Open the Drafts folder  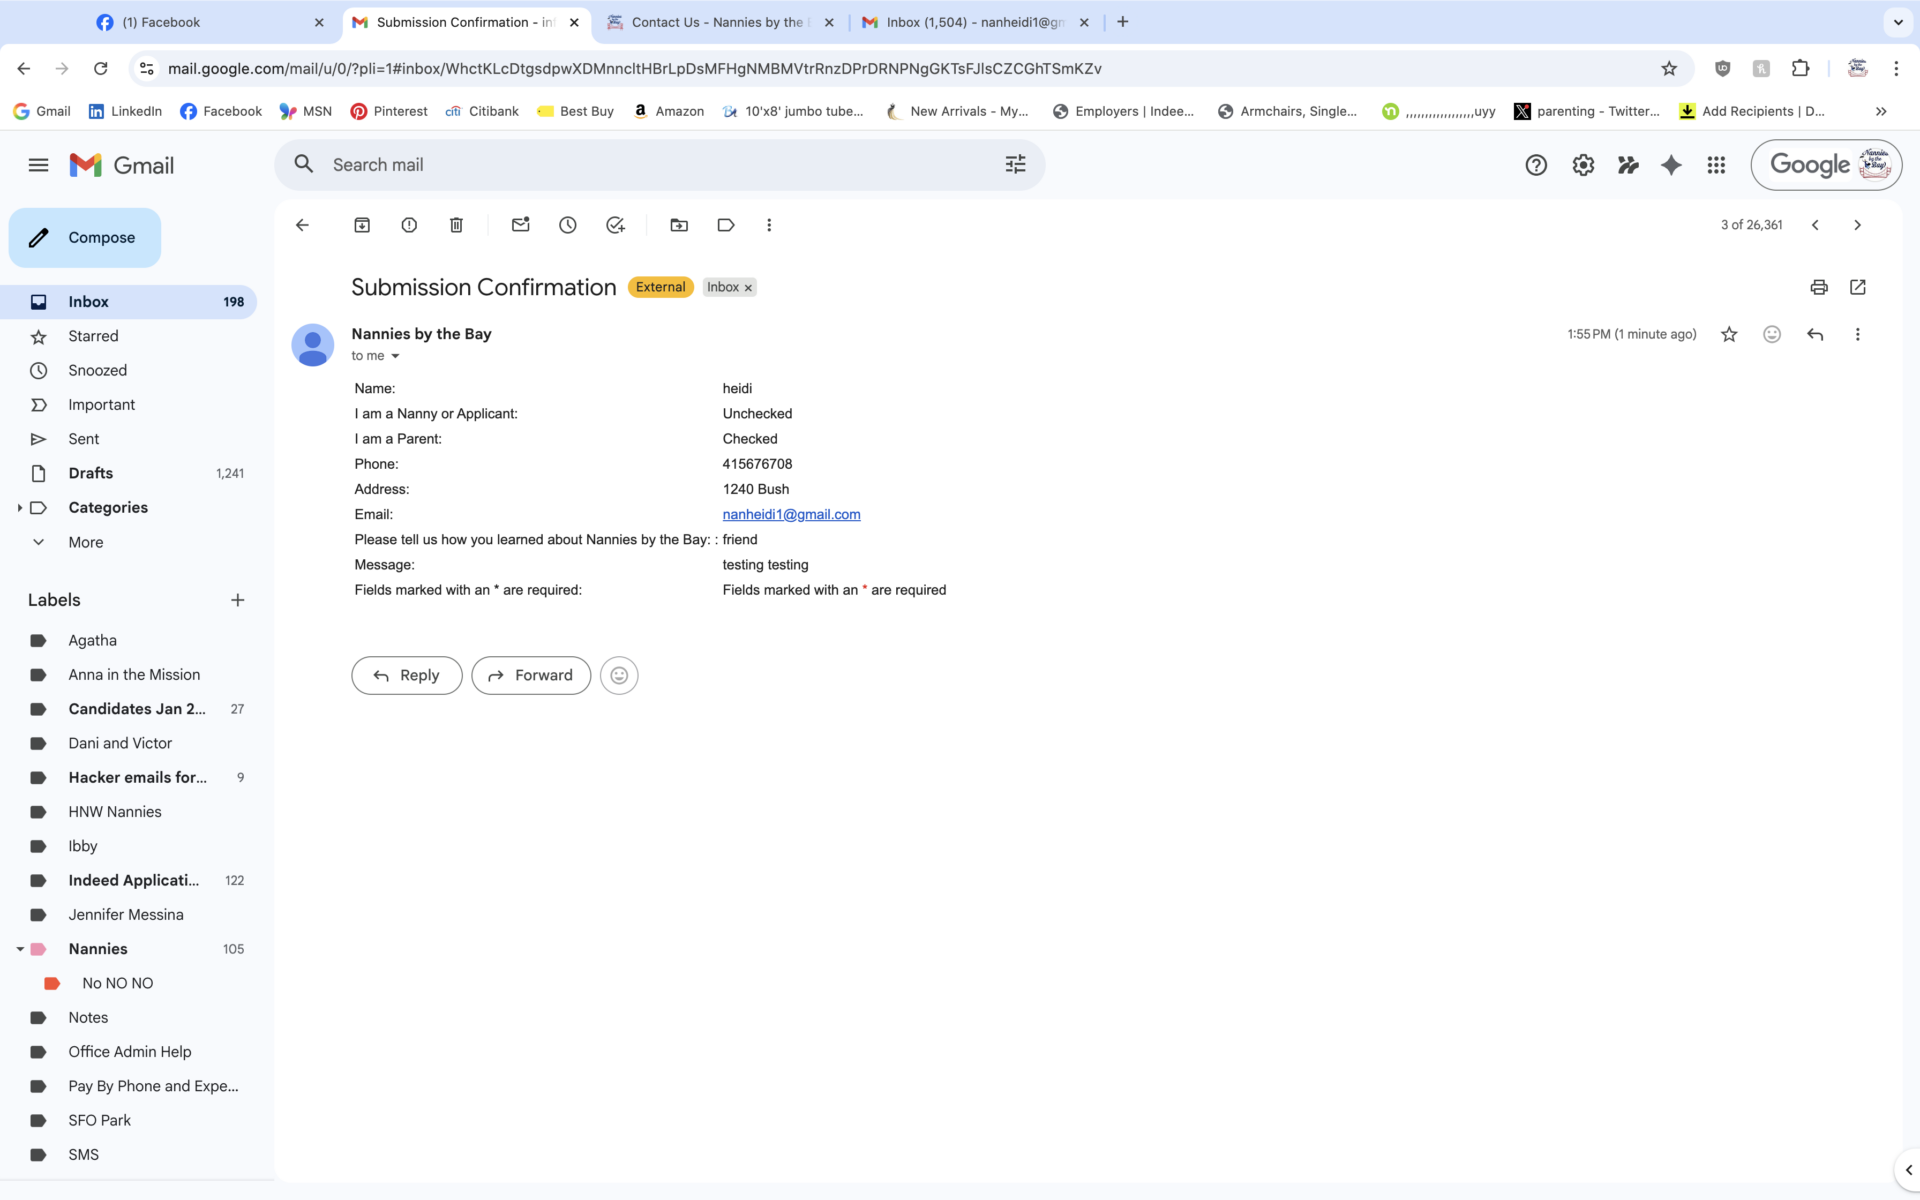click(x=90, y=473)
